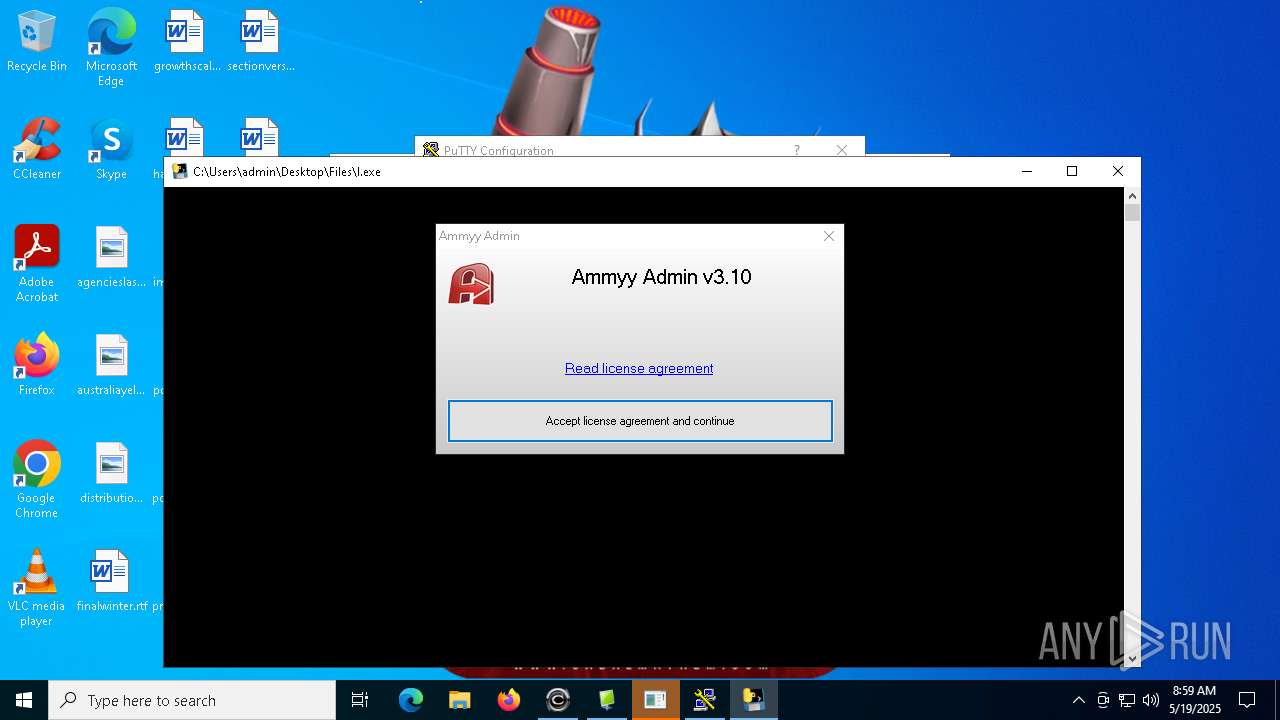Open network status tray icon
This screenshot has height=720, width=1280.
[1127, 700]
